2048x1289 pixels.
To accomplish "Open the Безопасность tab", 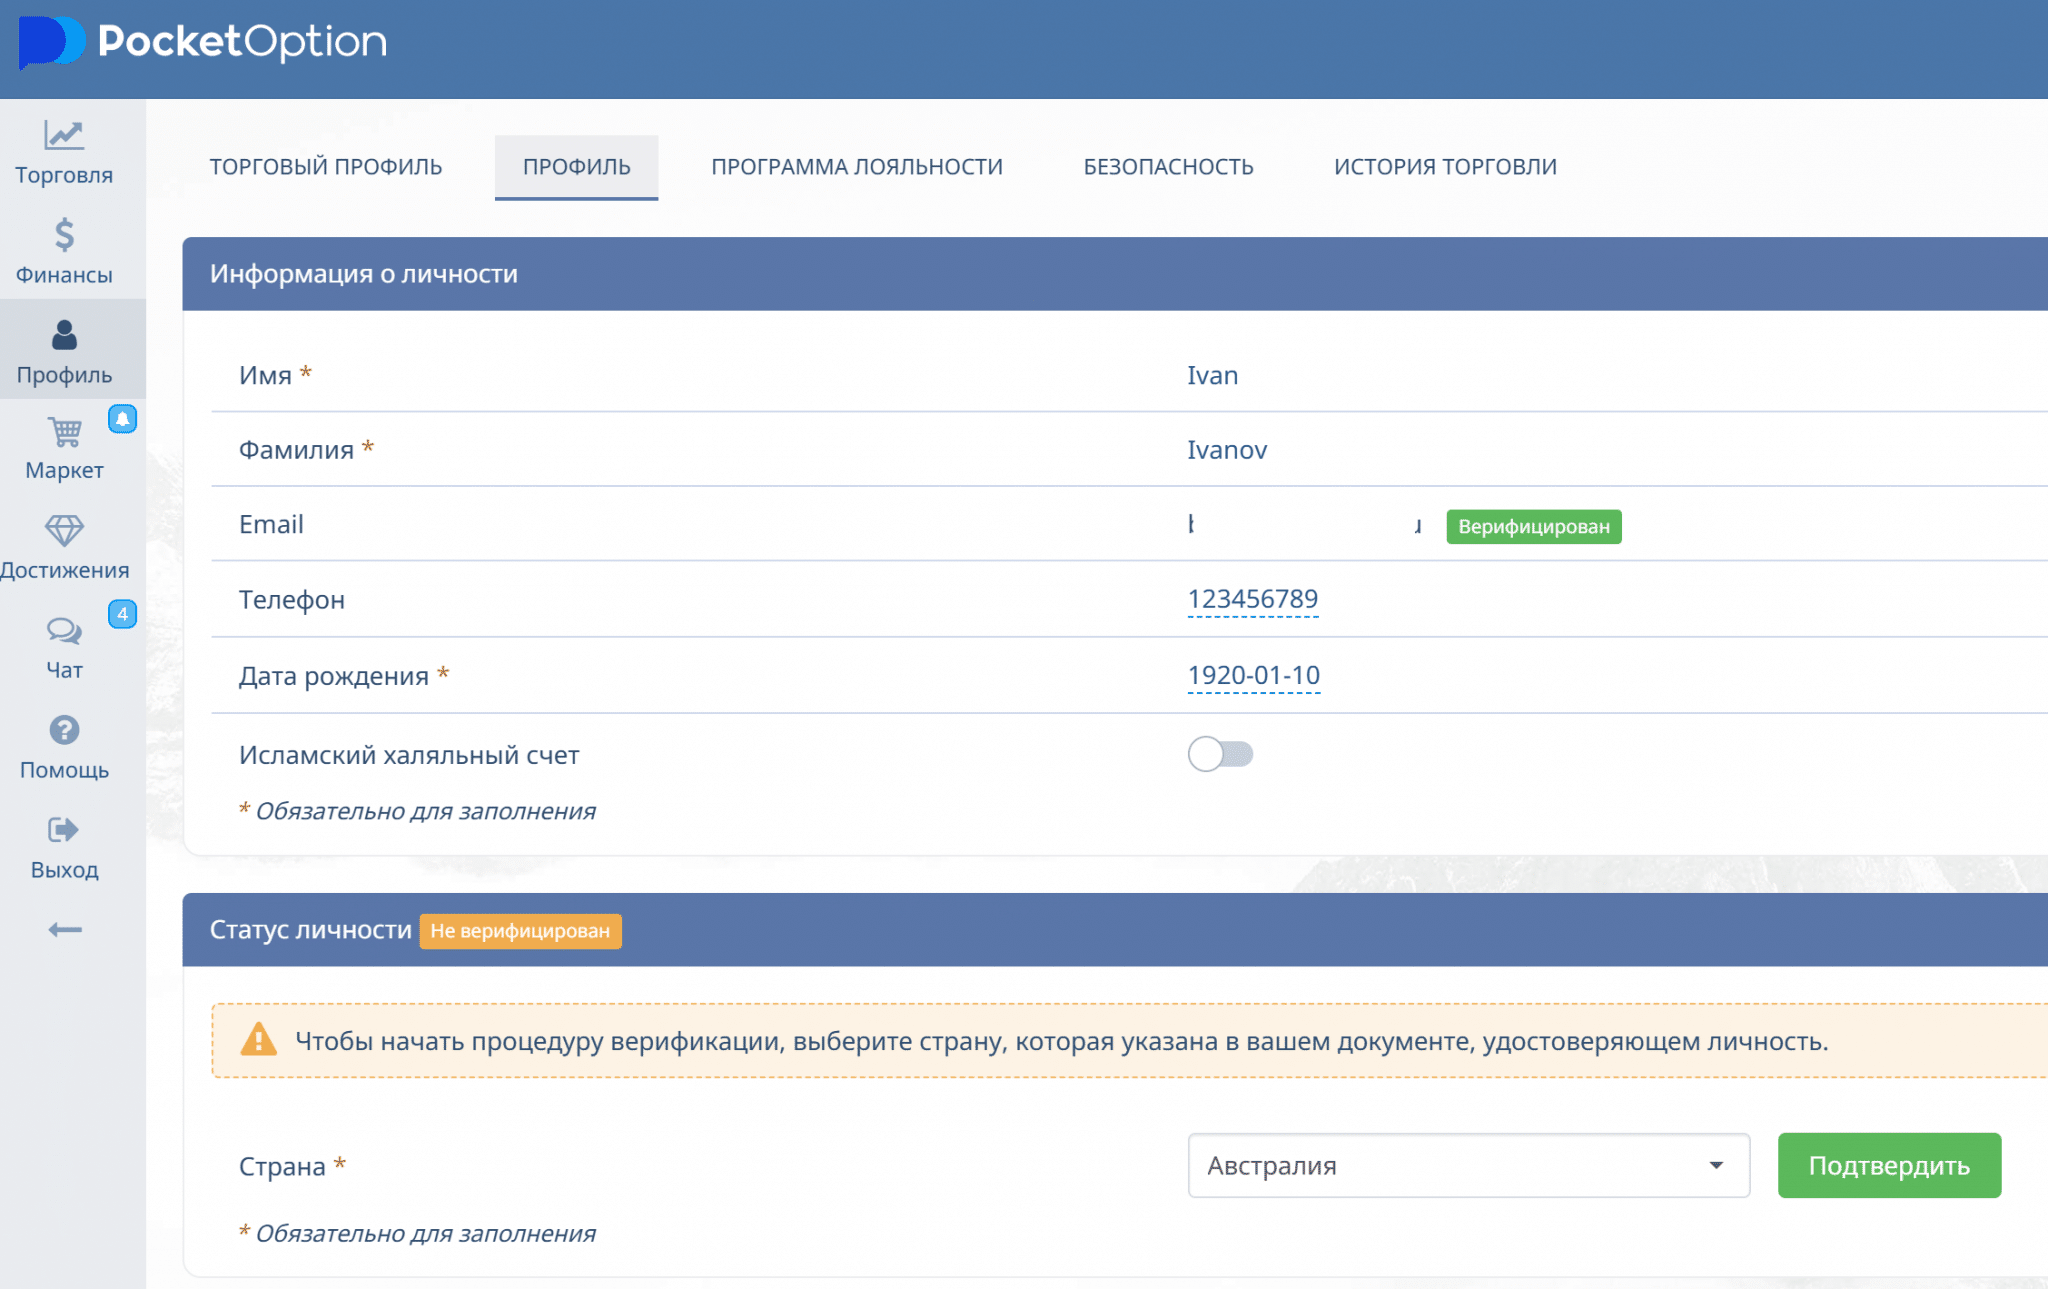I will coord(1168,167).
